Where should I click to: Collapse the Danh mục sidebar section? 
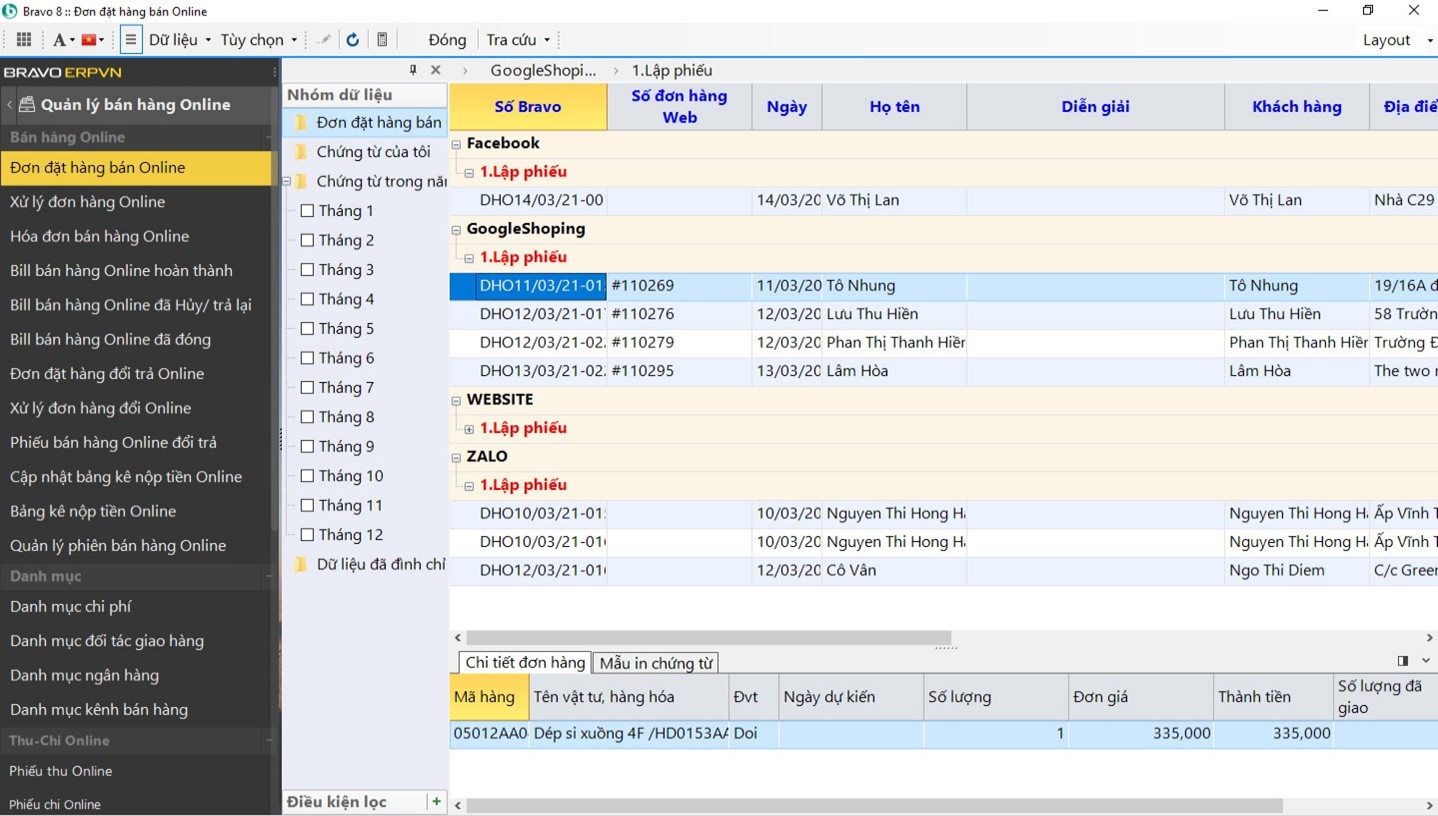coord(268,577)
